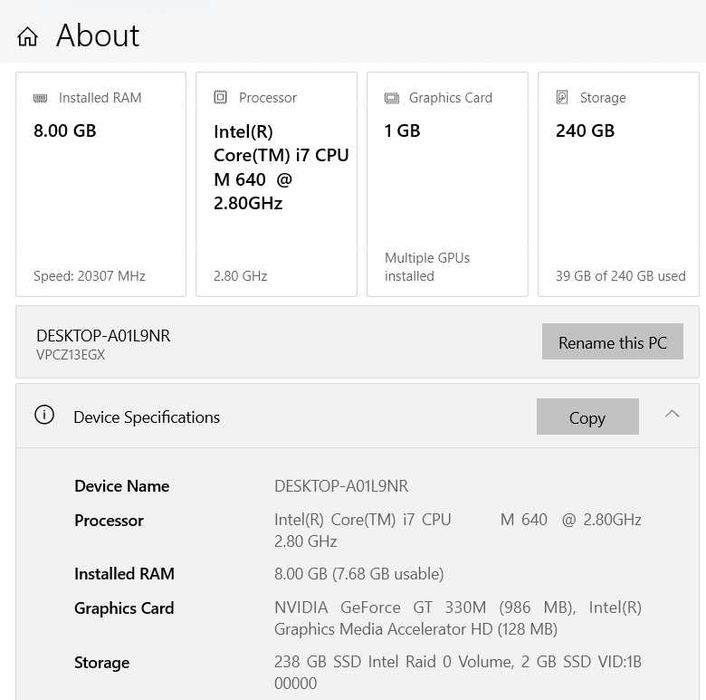Click the Processor card icon
The width and height of the screenshot is (706, 700).
(221, 98)
